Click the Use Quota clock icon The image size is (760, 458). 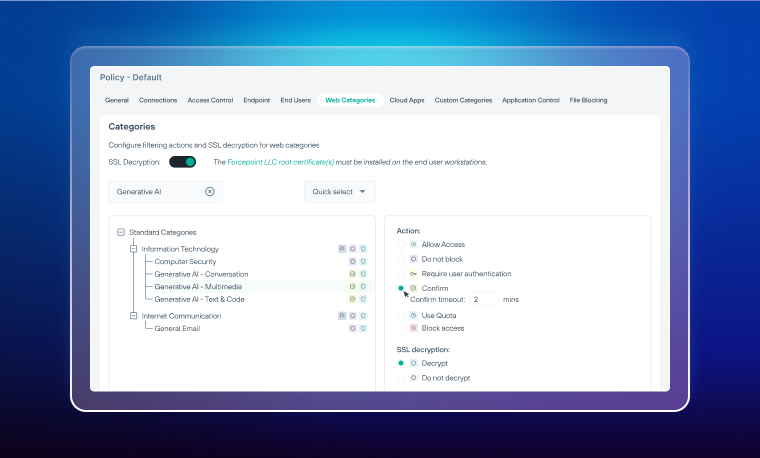coord(413,315)
